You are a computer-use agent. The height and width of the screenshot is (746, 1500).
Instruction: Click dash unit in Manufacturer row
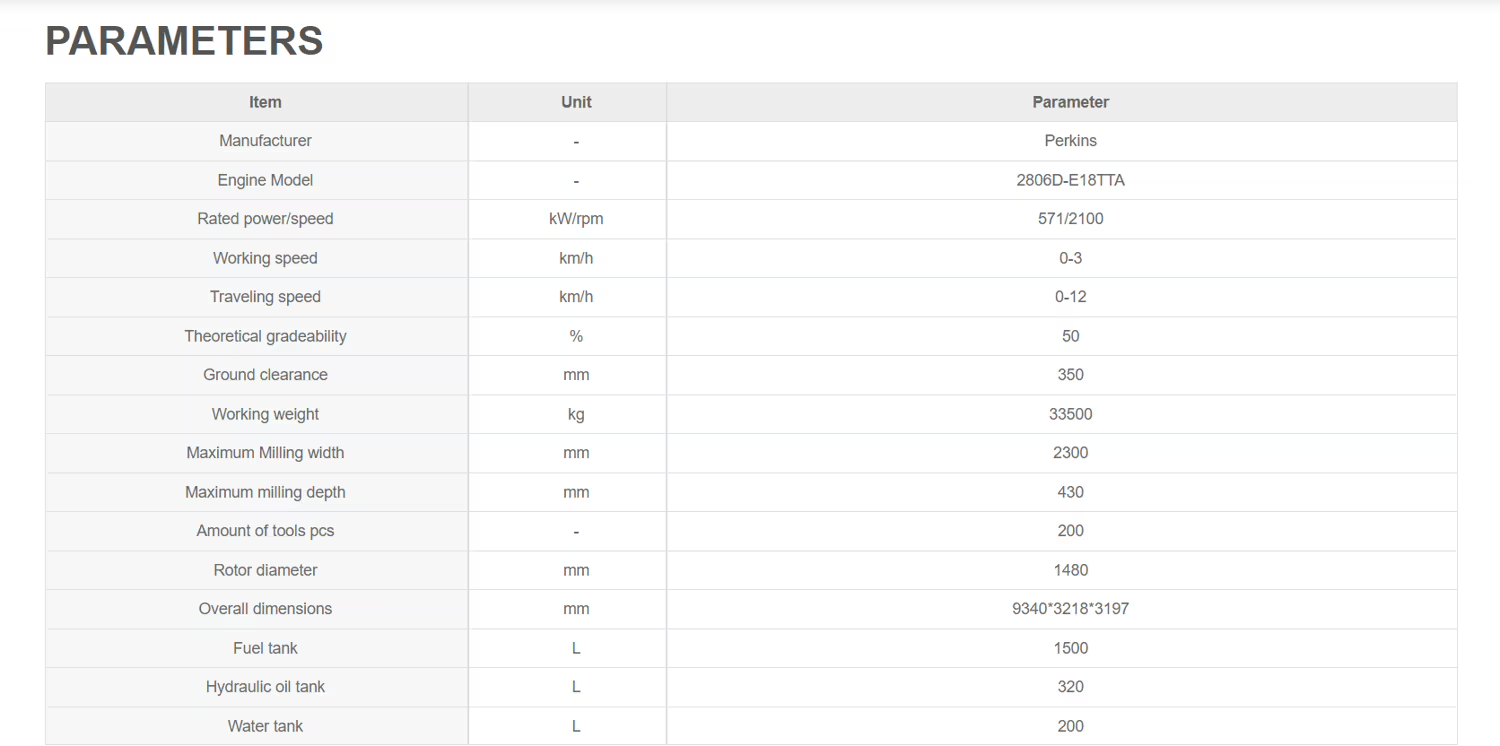[576, 142]
